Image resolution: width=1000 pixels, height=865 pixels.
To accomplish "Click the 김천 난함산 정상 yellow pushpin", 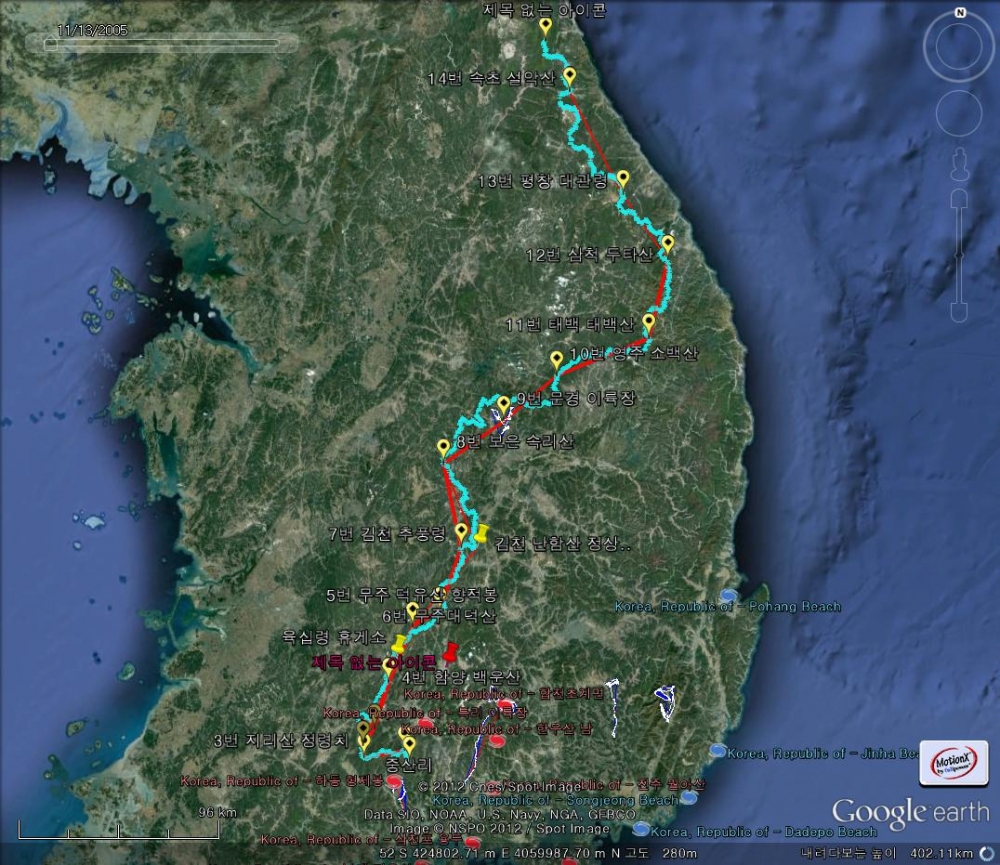I will pyautogui.click(x=481, y=535).
